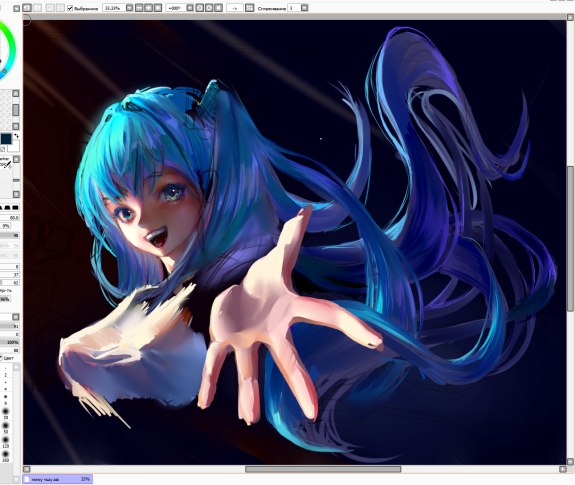Select the Marker brush tool
The height and width of the screenshot is (485, 575).
(x=5, y=162)
